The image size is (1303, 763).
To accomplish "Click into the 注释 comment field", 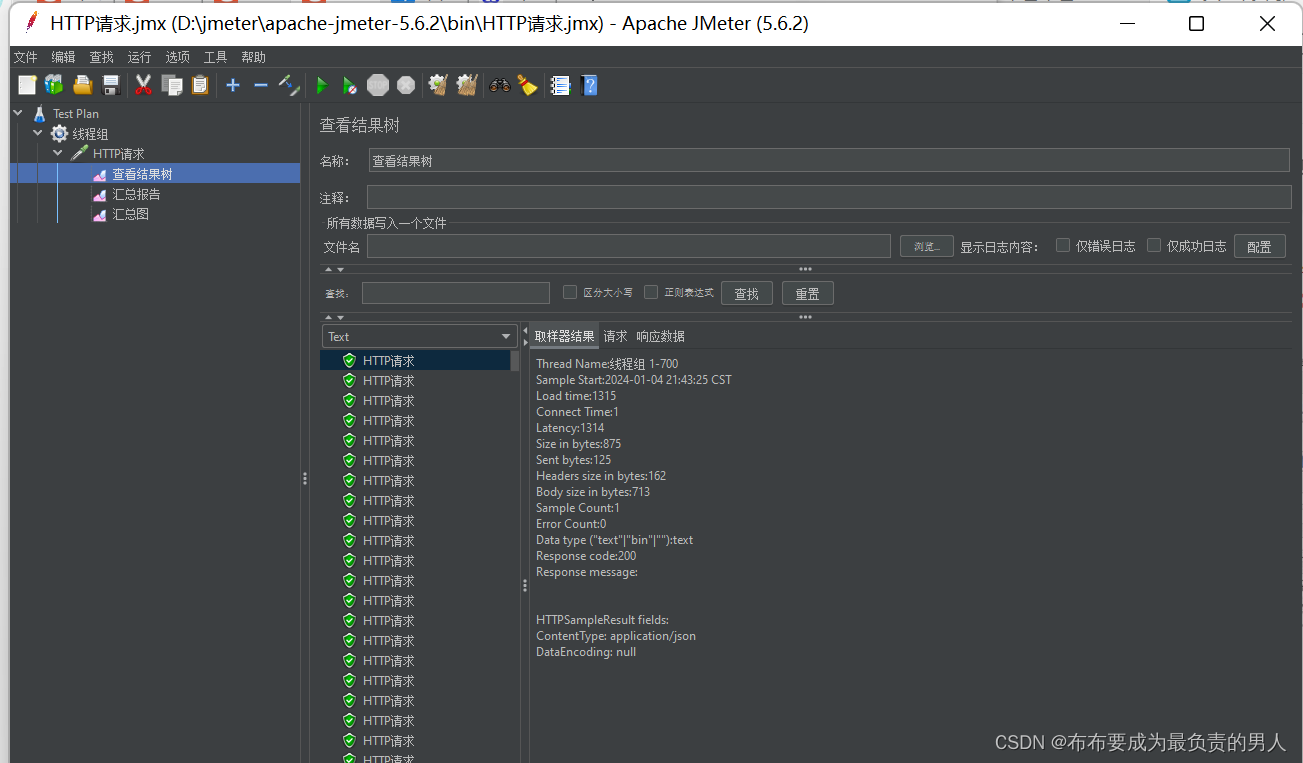I will (829, 197).
